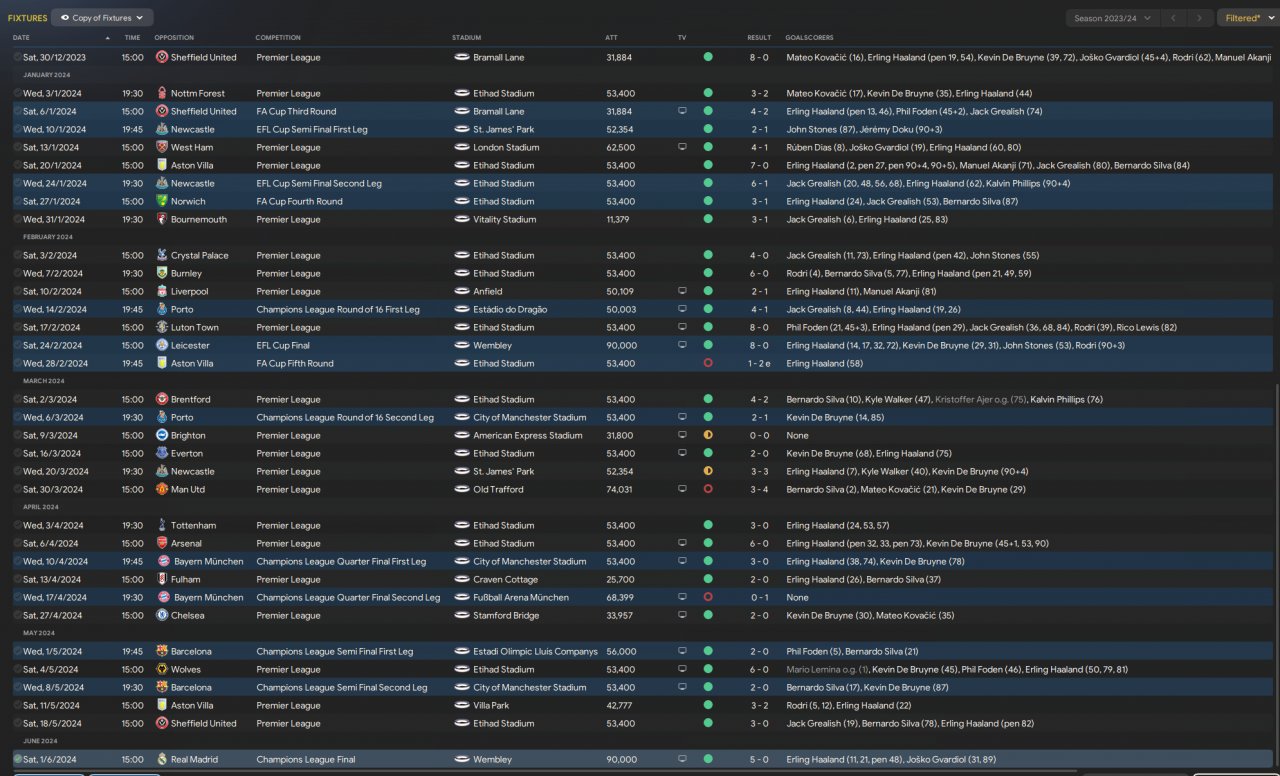Click the Wolves club badge
1280x776 pixels.
pyautogui.click(x=162, y=669)
